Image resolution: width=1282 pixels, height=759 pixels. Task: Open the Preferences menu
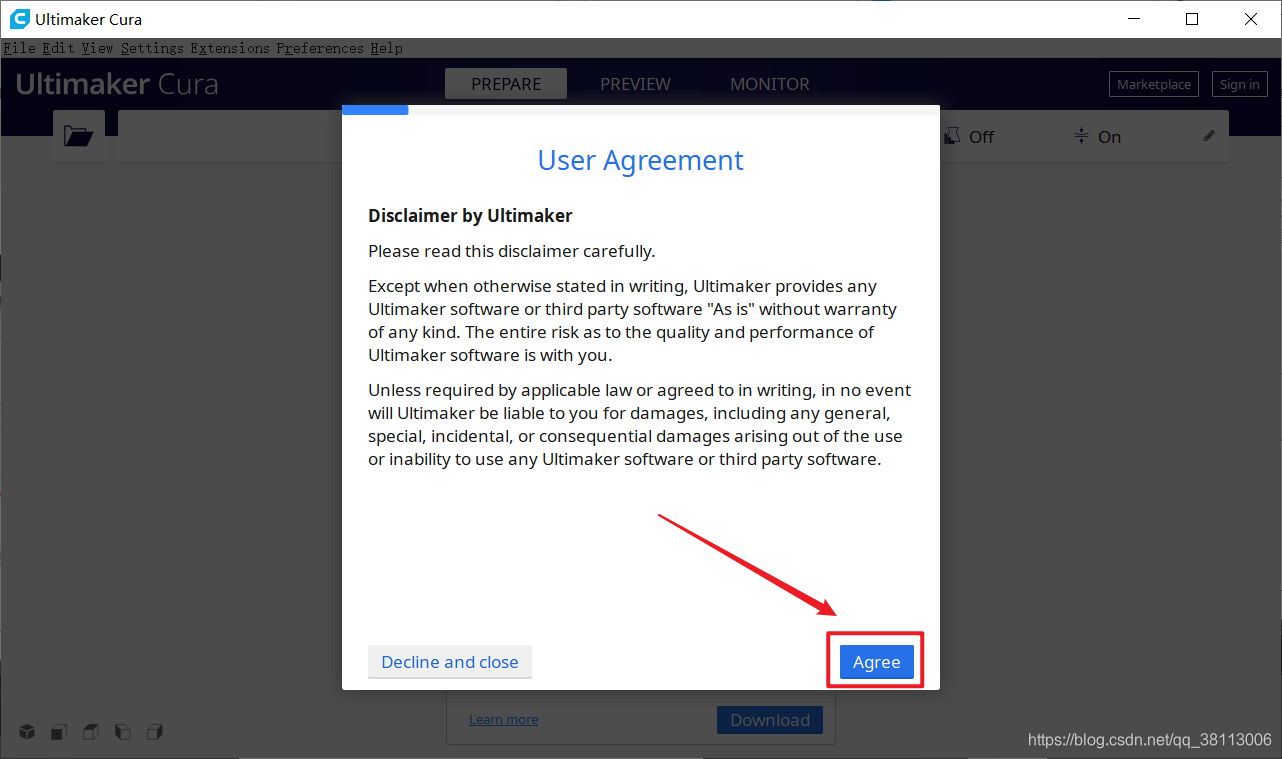(320, 48)
